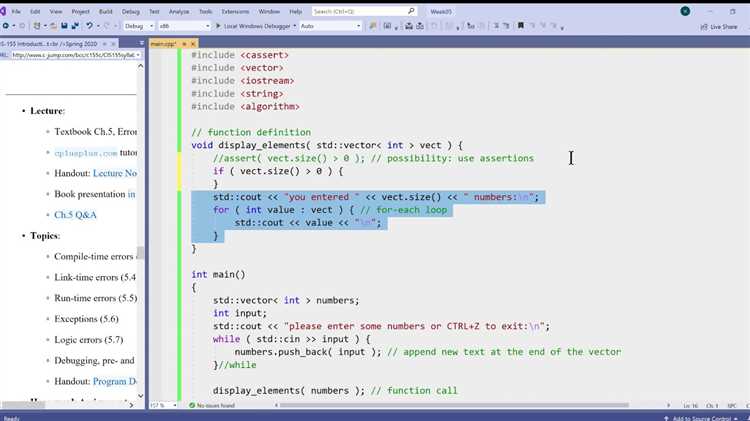Image resolution: width=750 pixels, height=421 pixels.
Task: Click the web panel vertical scrollbar thumb
Action: (140, 252)
